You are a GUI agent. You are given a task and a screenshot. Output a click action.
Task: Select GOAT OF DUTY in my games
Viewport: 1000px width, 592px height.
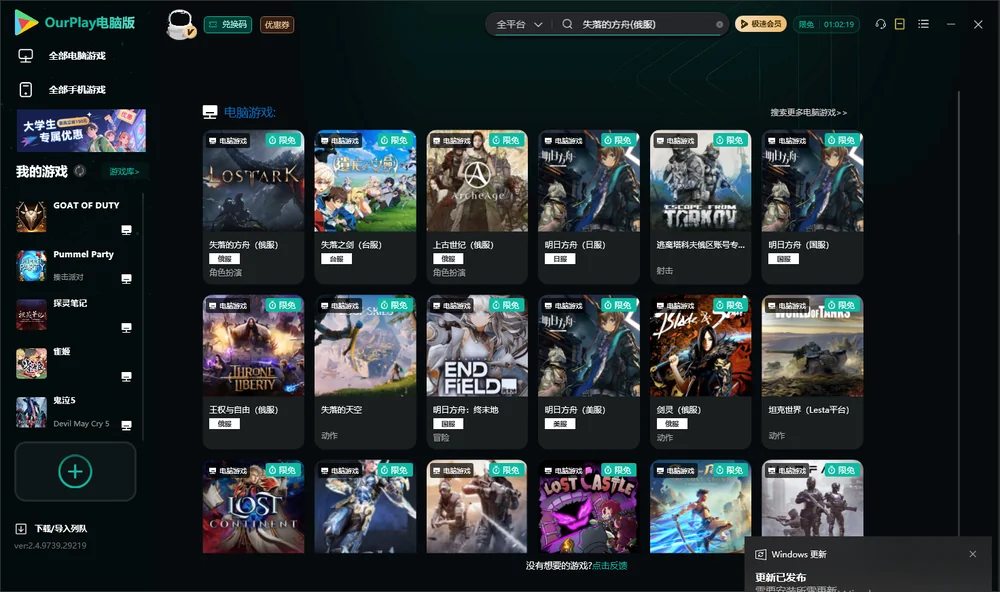pyautogui.click(x=75, y=217)
